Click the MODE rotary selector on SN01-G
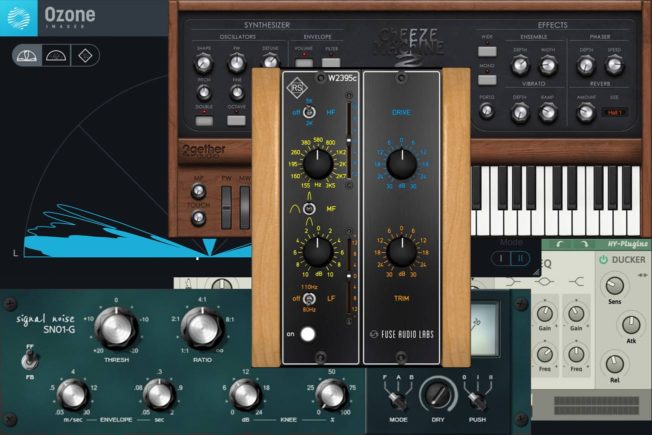The height and width of the screenshot is (435, 652). click(397, 400)
